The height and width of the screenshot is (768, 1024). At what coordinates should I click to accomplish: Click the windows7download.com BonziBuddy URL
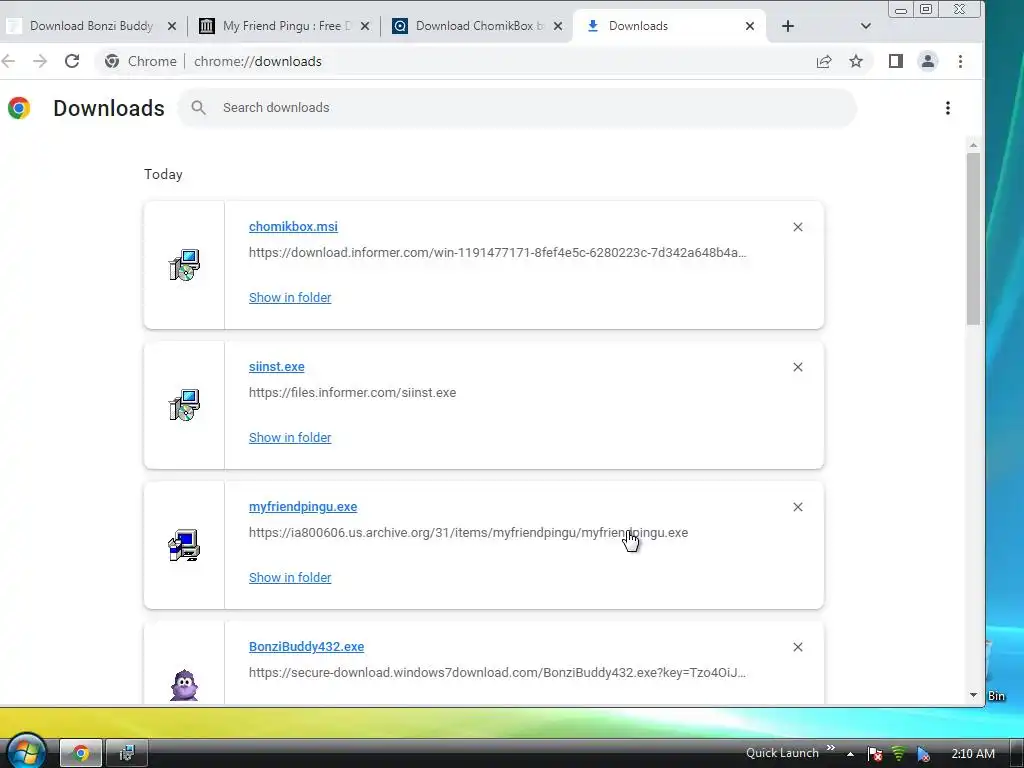coord(497,673)
